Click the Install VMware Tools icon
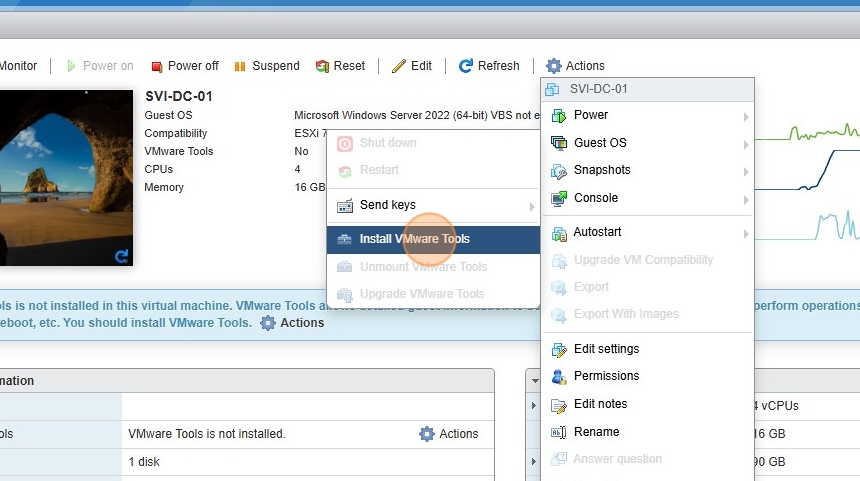Screen dimensions: 860x481 [x=344, y=239]
